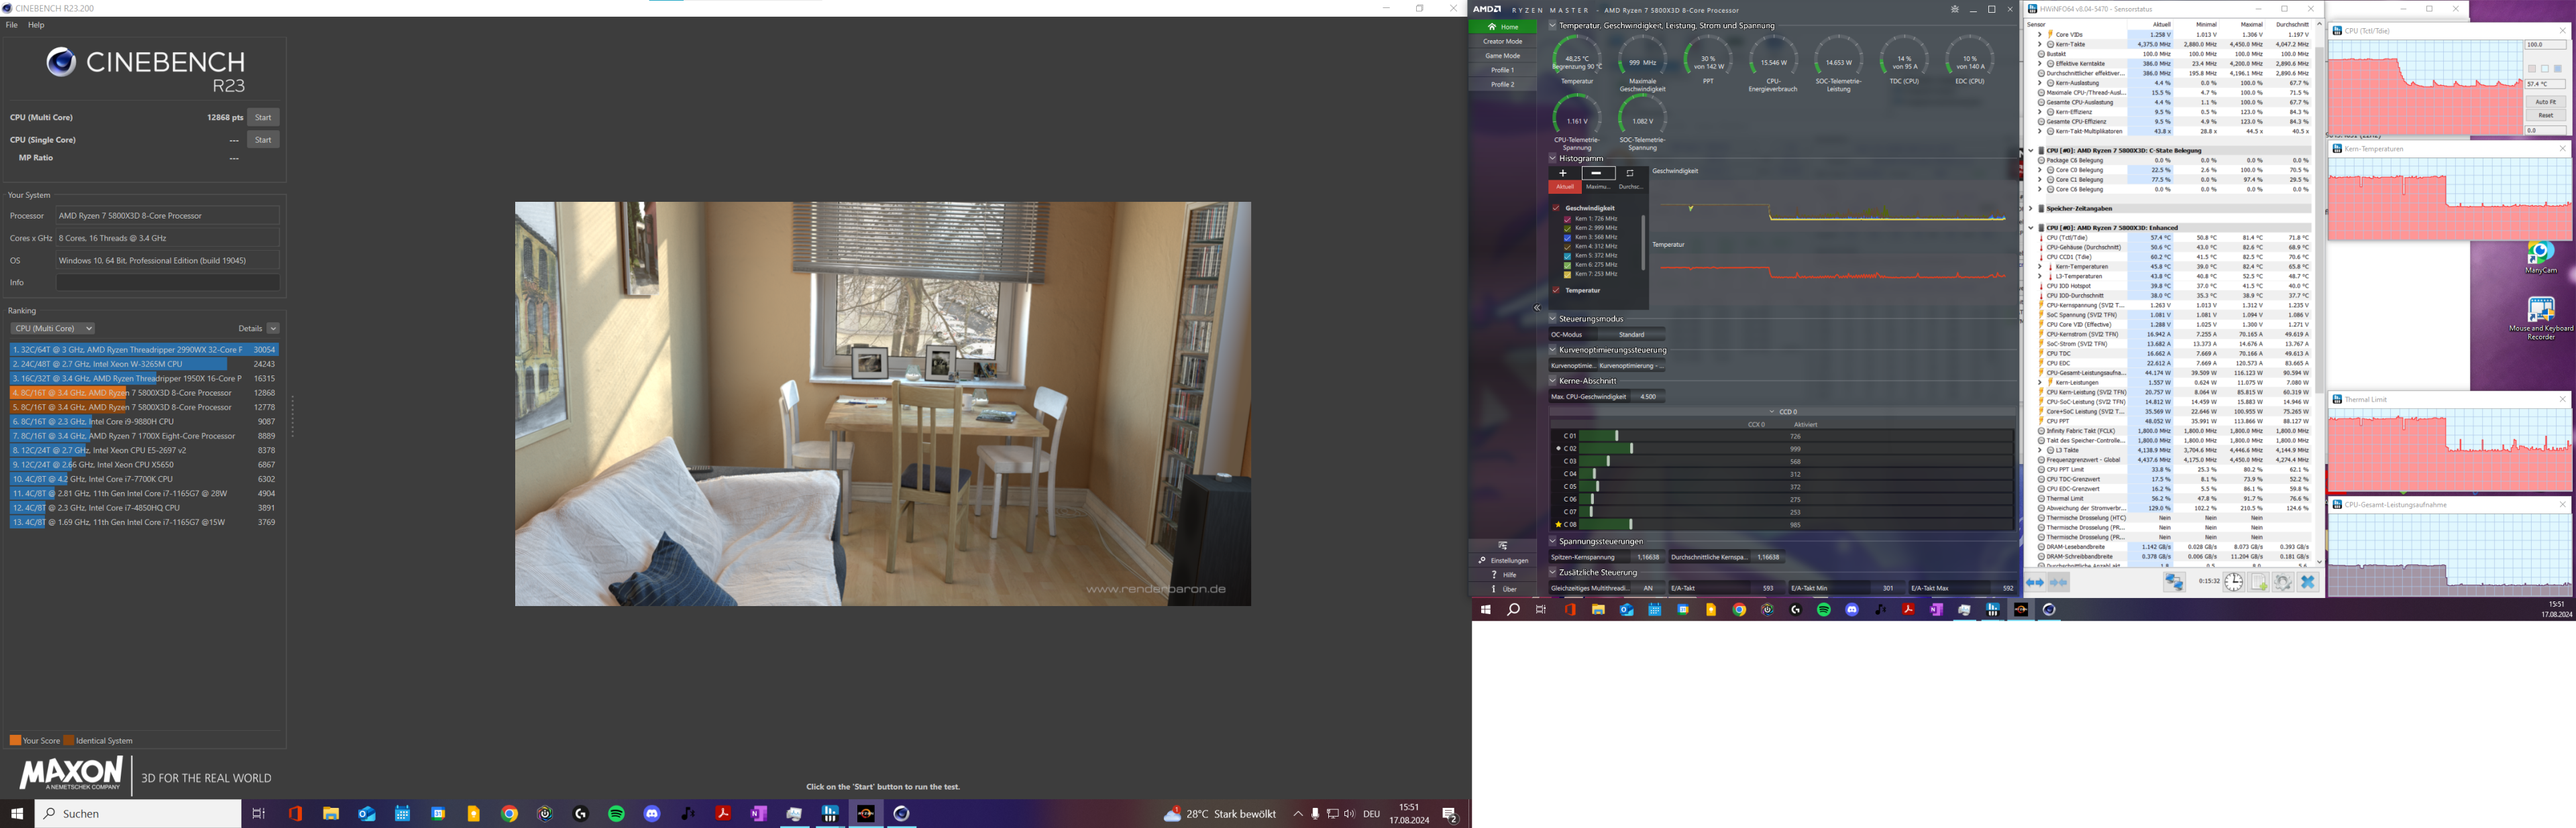
Task: Add a graph using the plus icon in Histogramm
Action: (1563, 173)
